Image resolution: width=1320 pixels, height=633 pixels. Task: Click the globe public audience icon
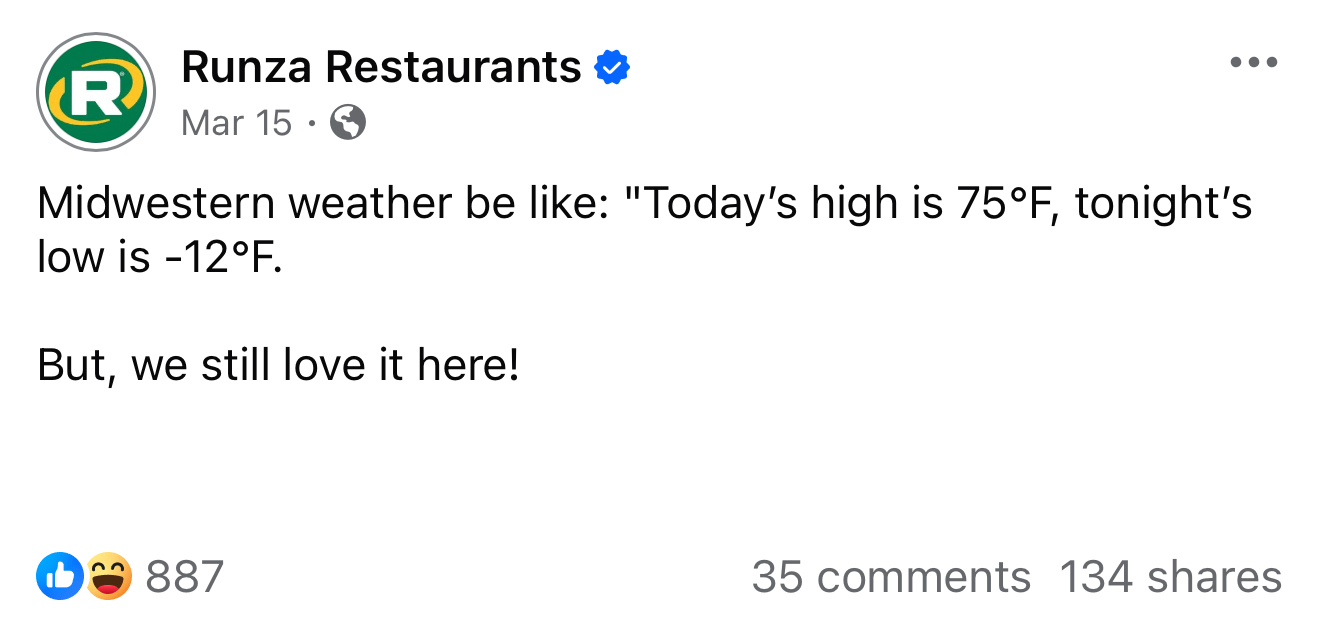point(347,123)
